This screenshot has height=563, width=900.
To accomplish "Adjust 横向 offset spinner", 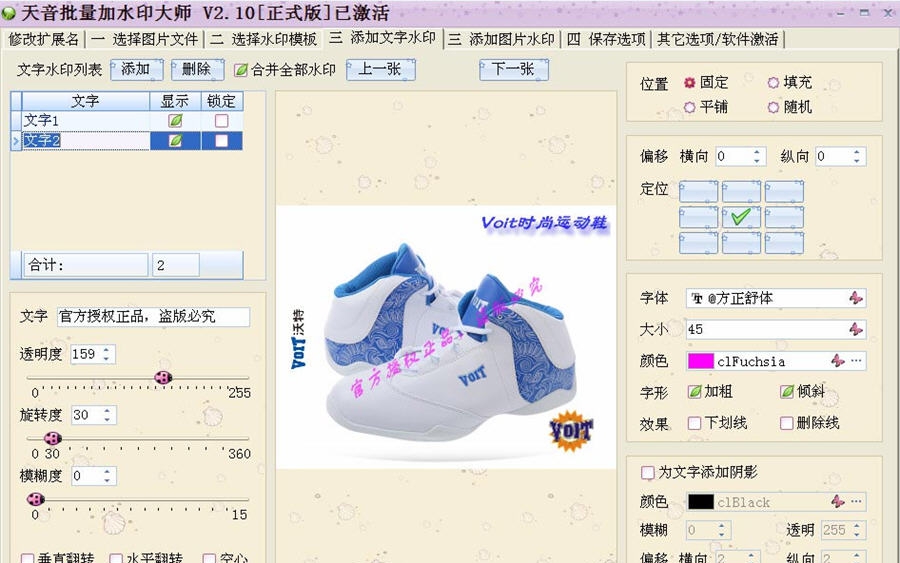I will tap(757, 156).
